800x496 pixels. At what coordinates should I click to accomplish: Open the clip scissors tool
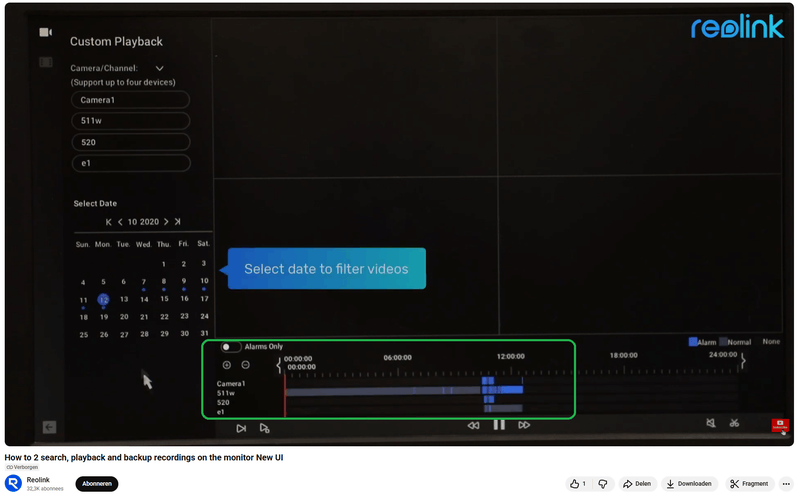tap(734, 423)
